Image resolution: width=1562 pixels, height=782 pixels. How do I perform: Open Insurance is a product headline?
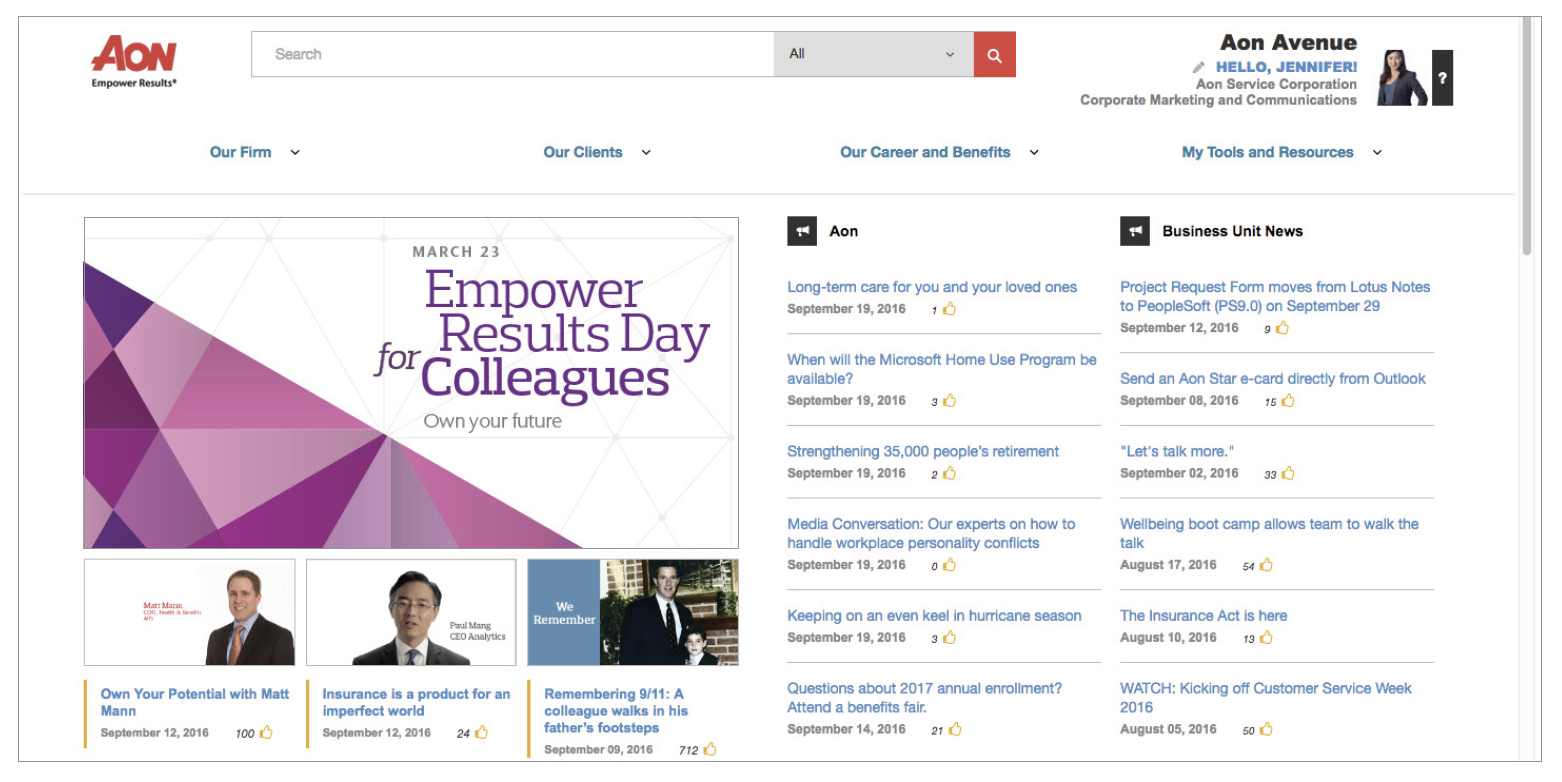pyautogui.click(x=416, y=702)
